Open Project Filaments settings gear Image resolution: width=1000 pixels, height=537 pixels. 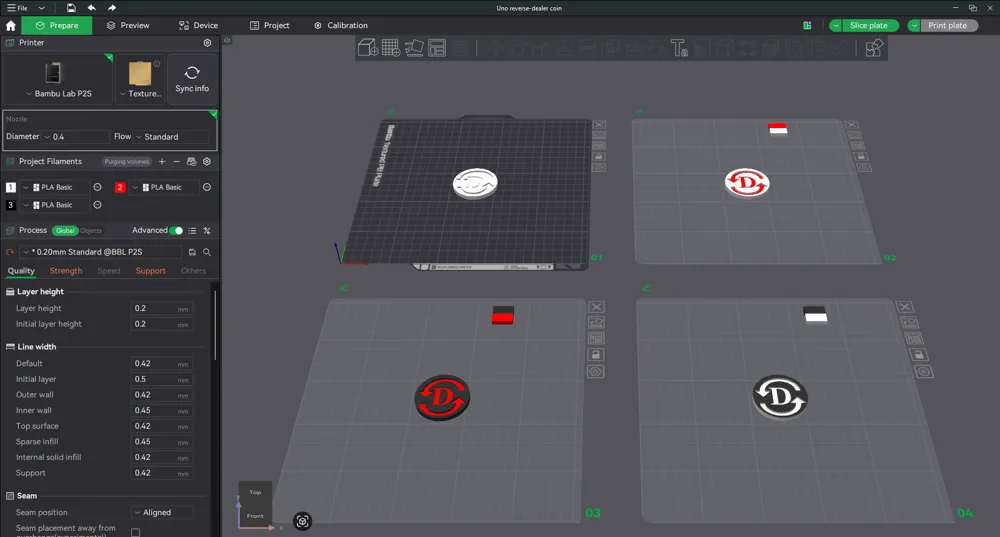coord(207,161)
